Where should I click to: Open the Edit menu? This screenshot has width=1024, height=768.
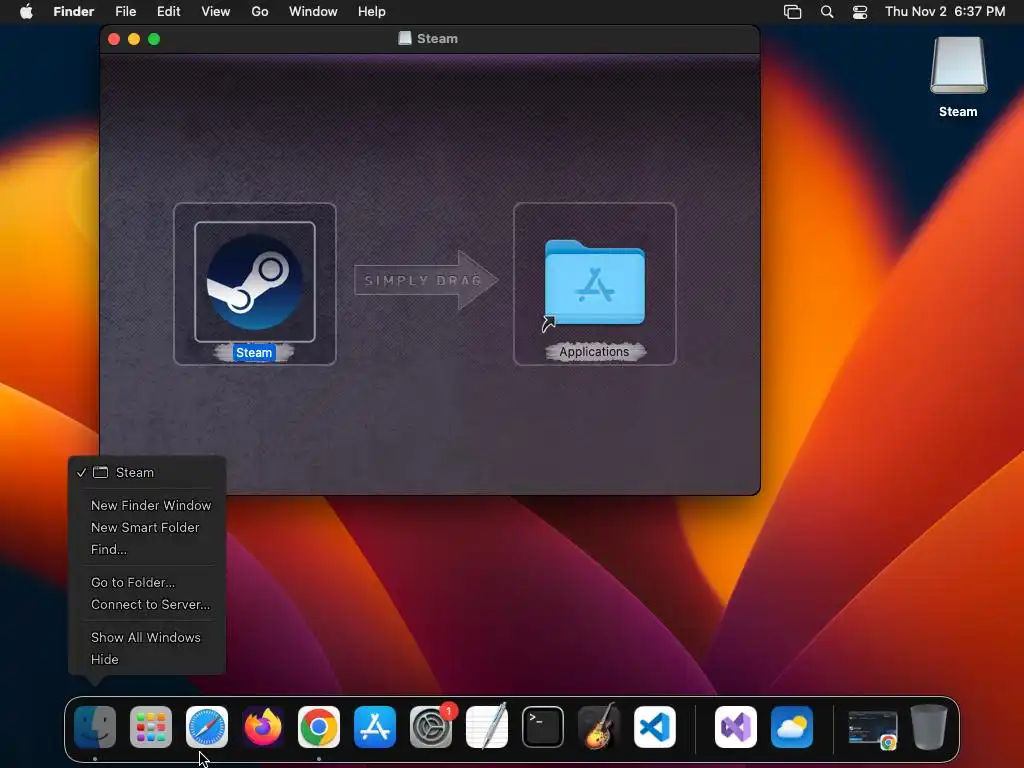pos(168,12)
